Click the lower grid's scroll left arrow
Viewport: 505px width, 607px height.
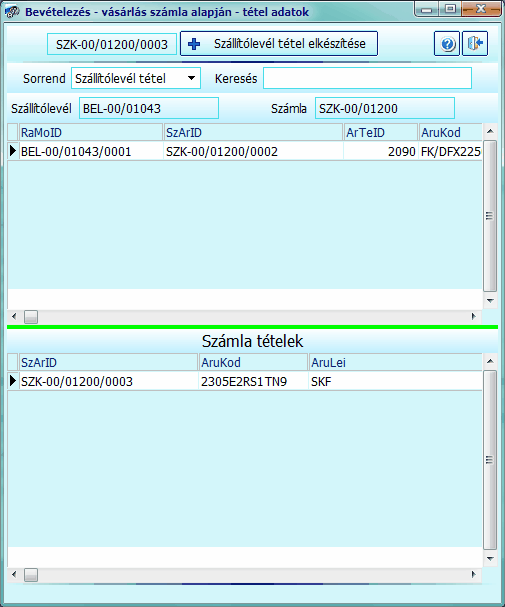14,574
